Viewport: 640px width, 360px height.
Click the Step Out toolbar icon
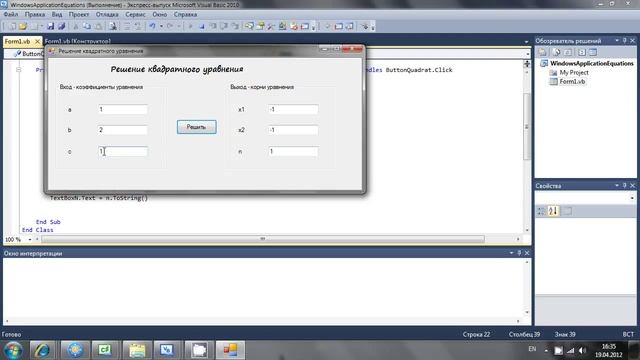click(235, 27)
